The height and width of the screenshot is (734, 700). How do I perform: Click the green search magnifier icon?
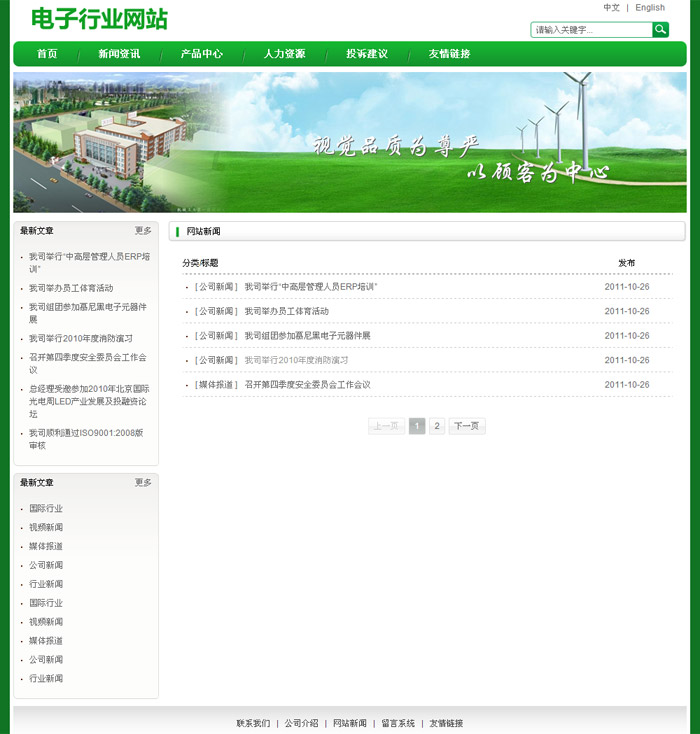(x=660, y=30)
